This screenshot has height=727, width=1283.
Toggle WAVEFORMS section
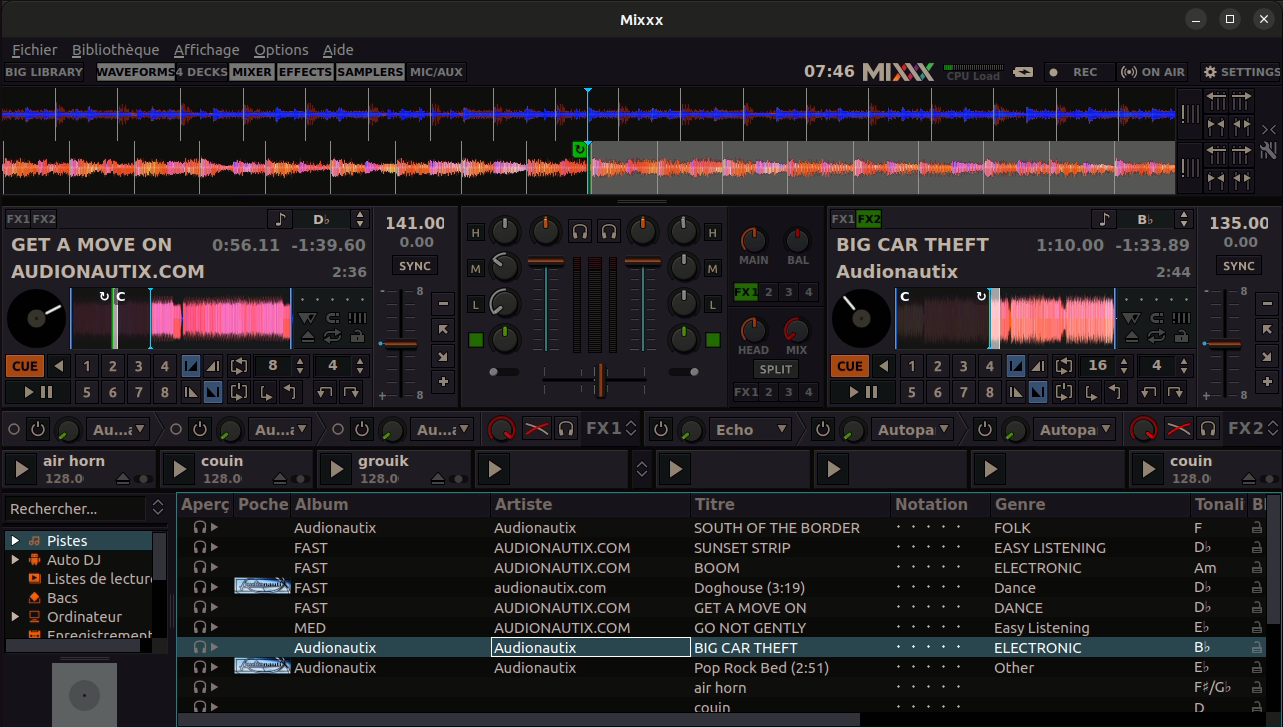(x=135, y=72)
